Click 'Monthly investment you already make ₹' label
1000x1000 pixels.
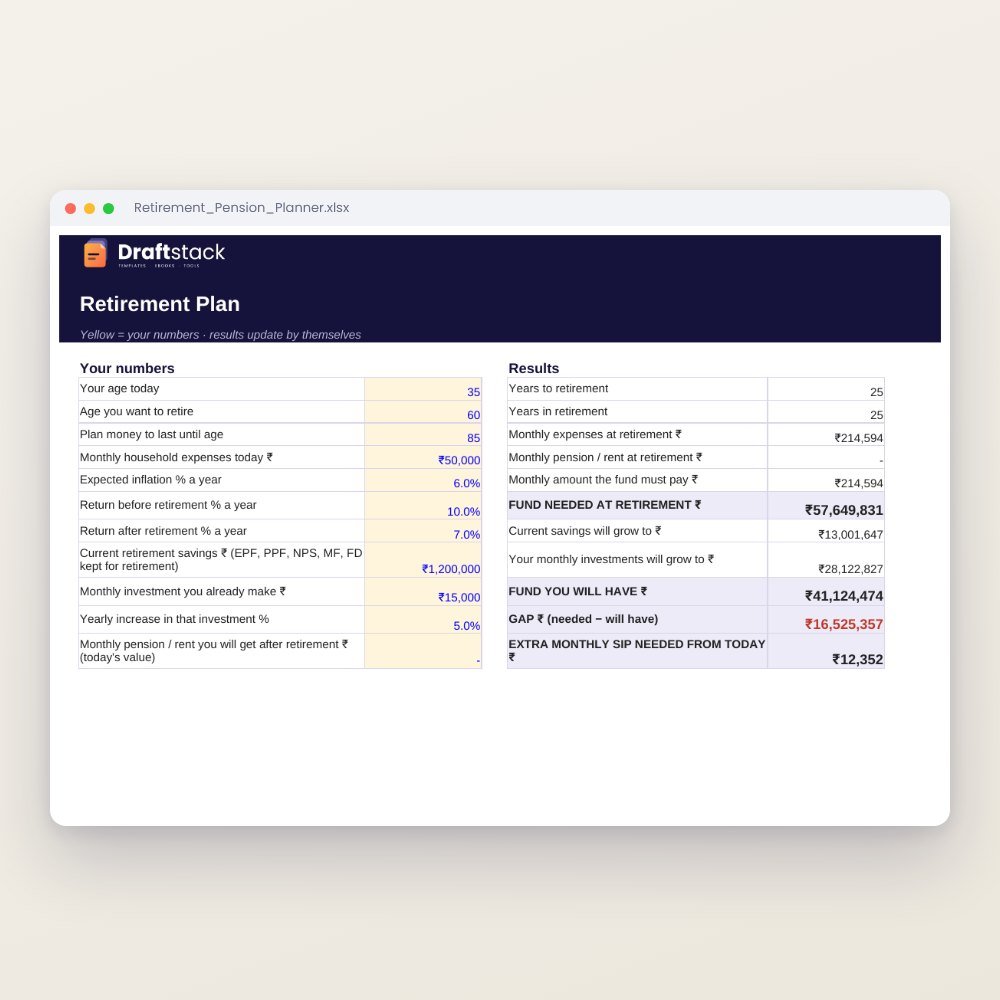pyautogui.click(x=182, y=592)
